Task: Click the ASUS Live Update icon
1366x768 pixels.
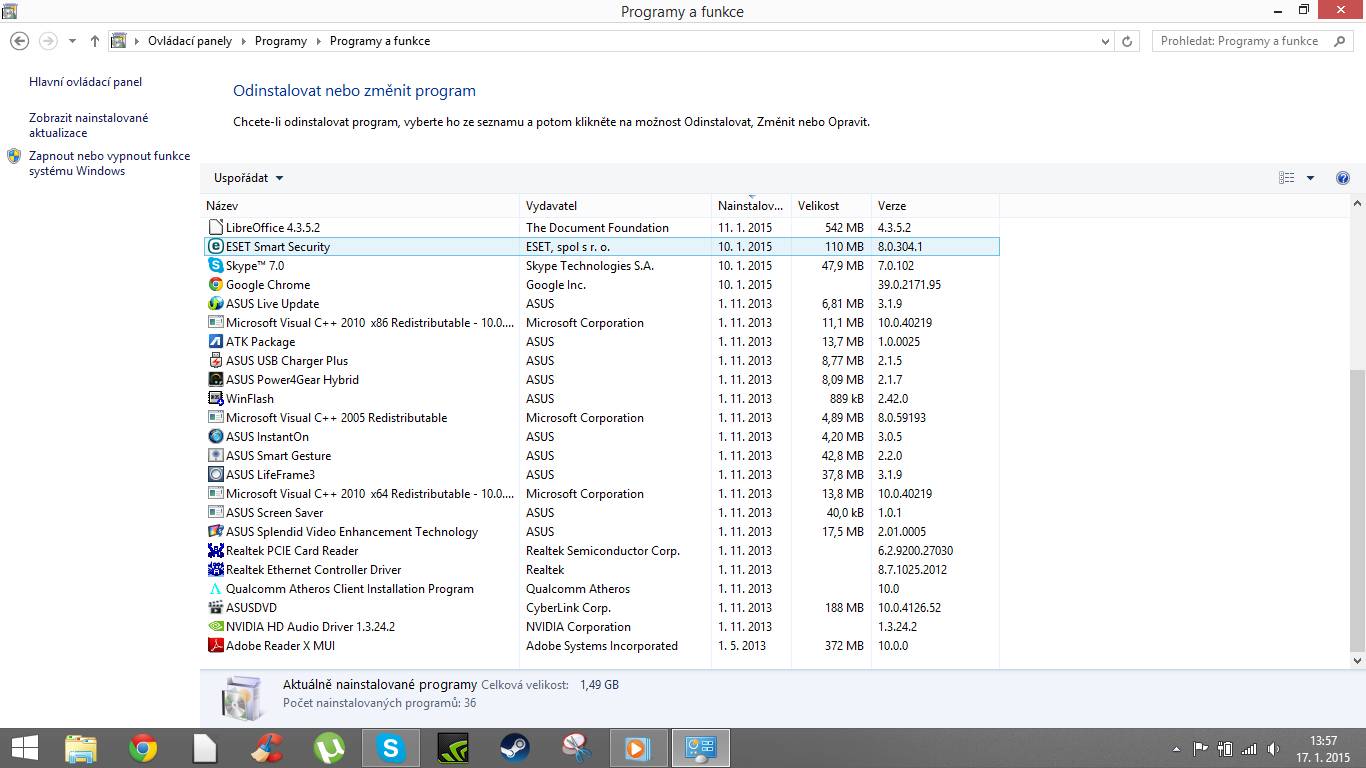Action: 216,304
